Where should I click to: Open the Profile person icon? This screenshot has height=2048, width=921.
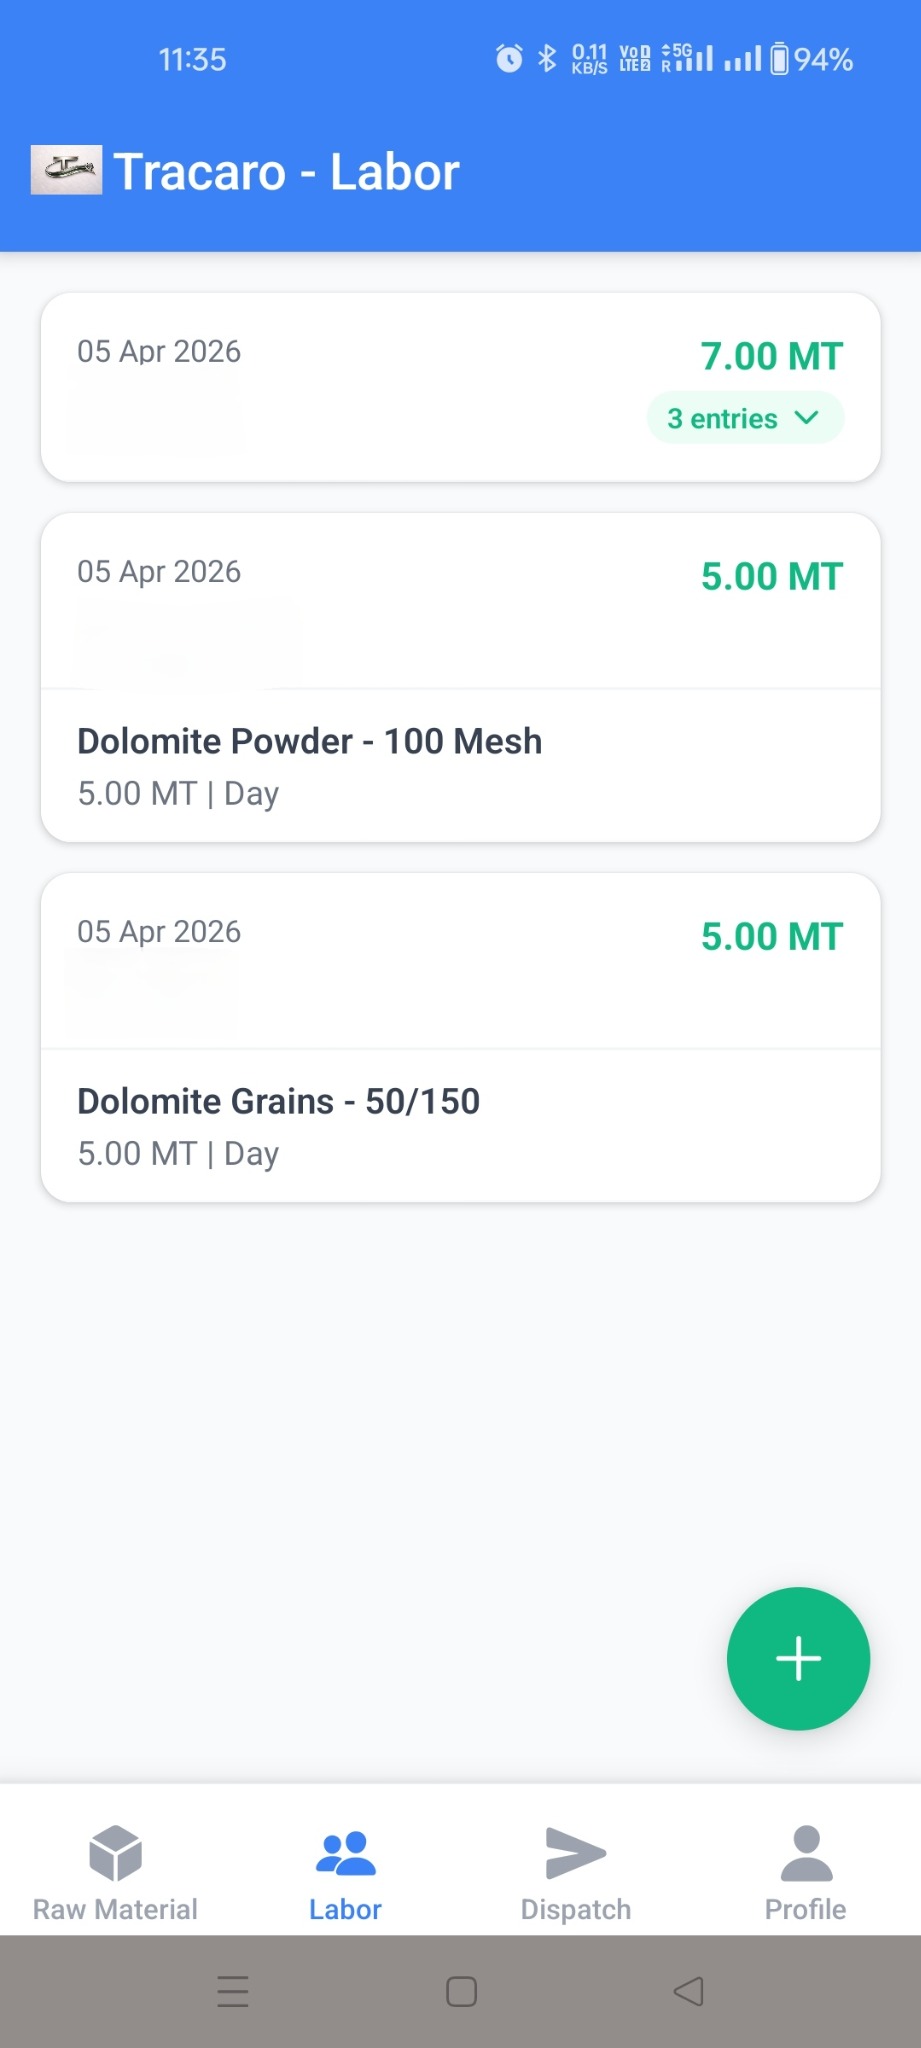tap(806, 1852)
